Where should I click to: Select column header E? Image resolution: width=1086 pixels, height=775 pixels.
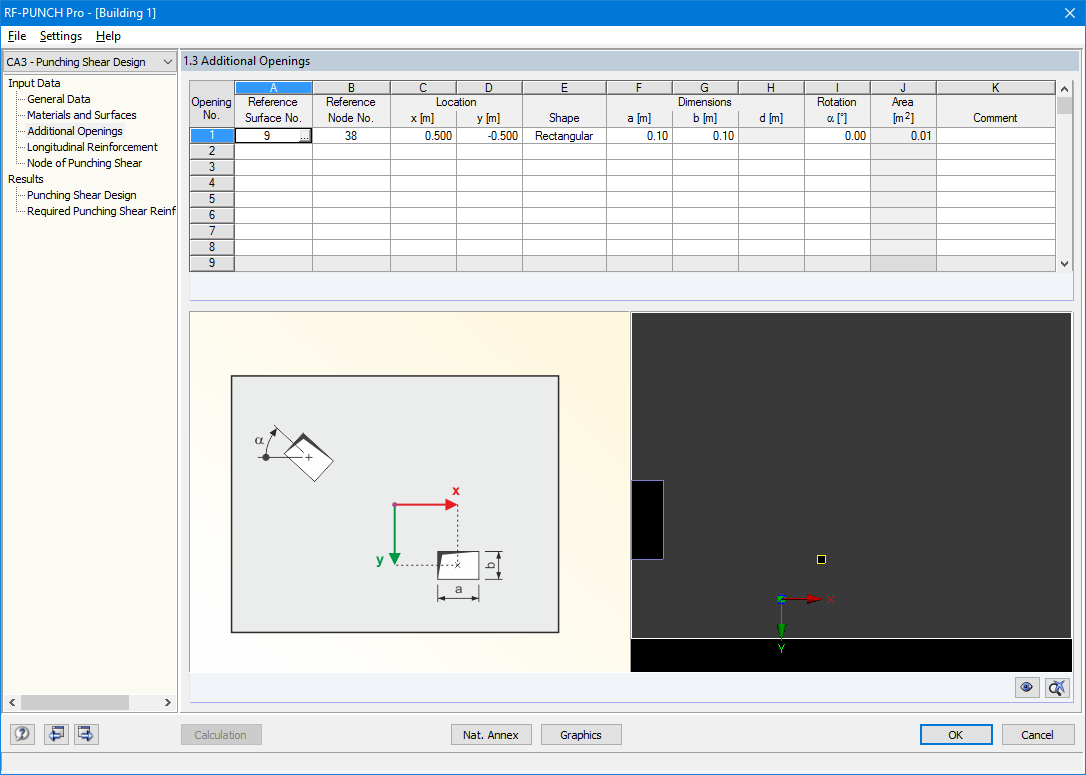click(x=564, y=88)
